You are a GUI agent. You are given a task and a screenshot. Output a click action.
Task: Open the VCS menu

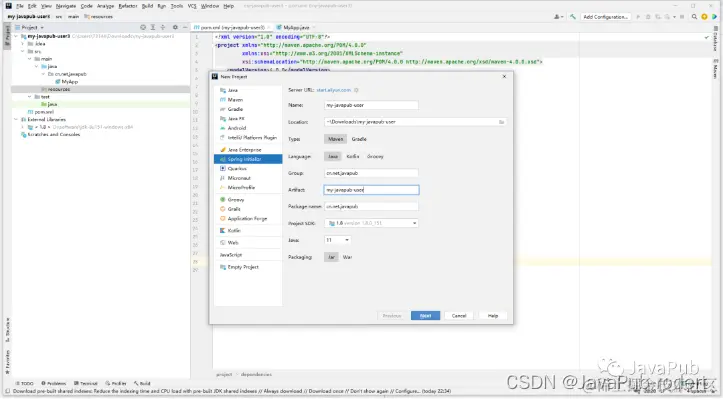(x=192, y=6)
